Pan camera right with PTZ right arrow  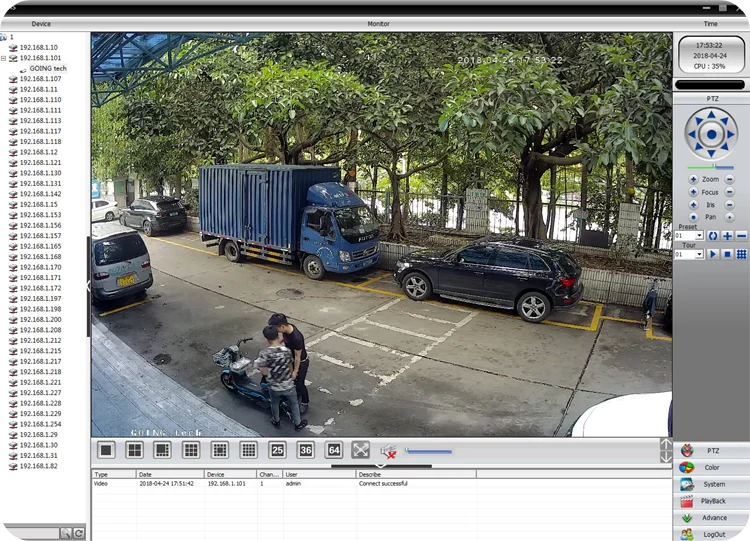click(x=730, y=134)
